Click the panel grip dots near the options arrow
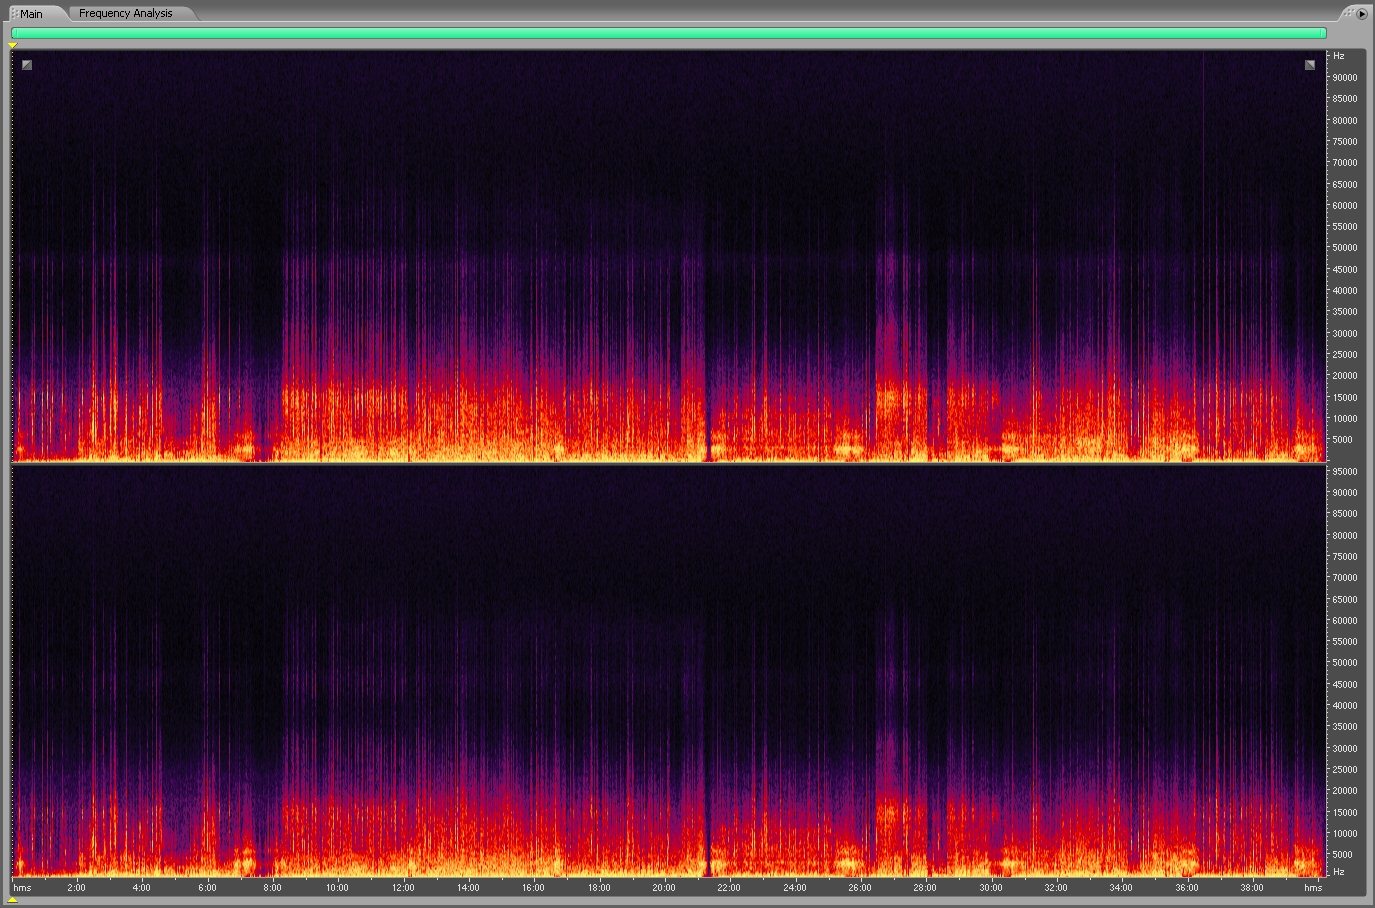Viewport: 1375px width, 908px height. coord(1349,12)
